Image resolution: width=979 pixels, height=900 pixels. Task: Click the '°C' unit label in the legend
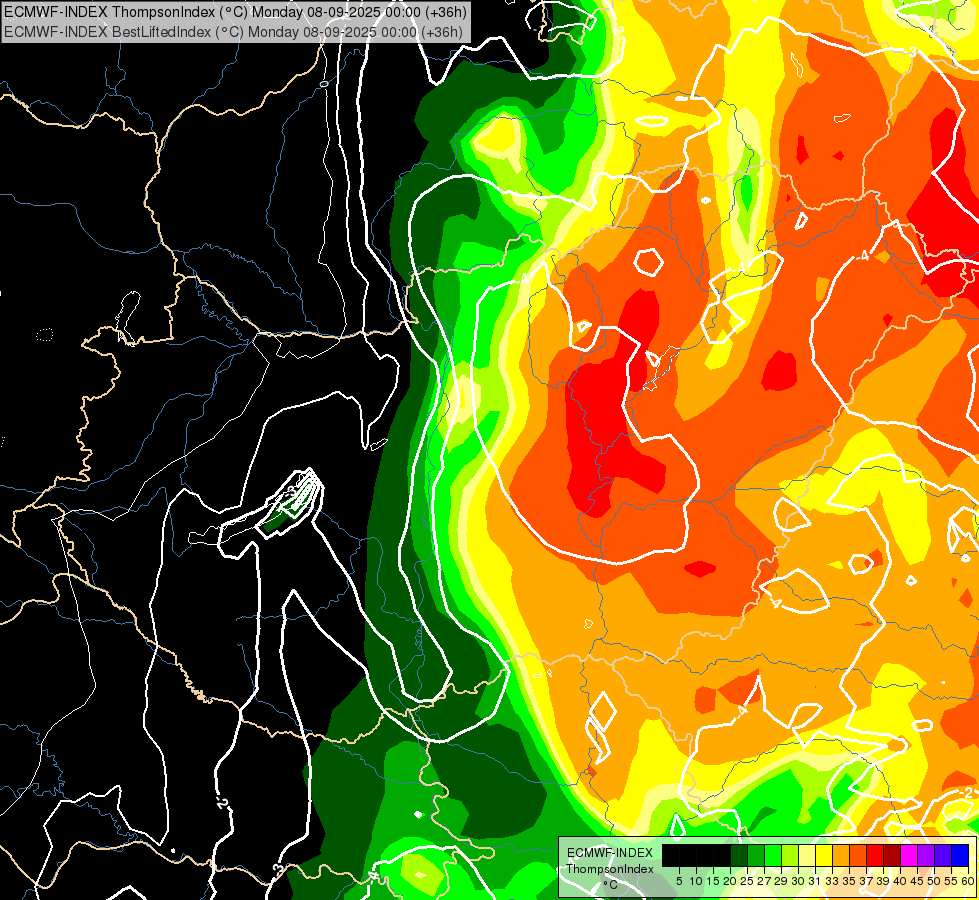(611, 885)
